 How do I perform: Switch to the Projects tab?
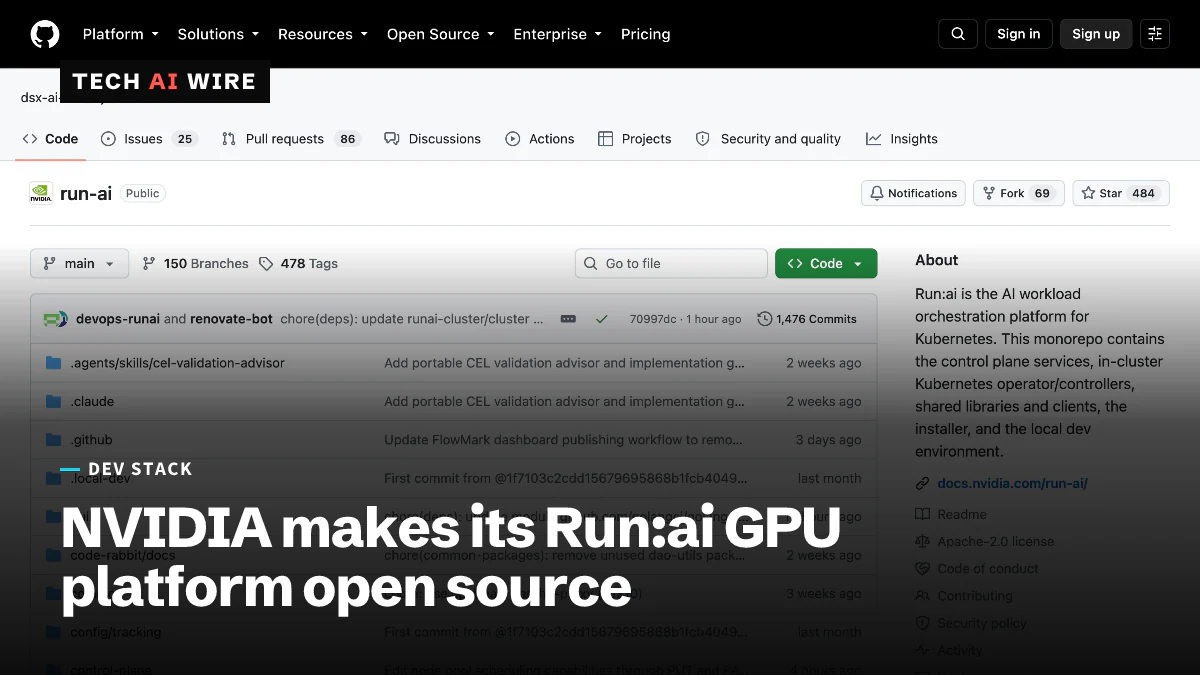[634, 139]
